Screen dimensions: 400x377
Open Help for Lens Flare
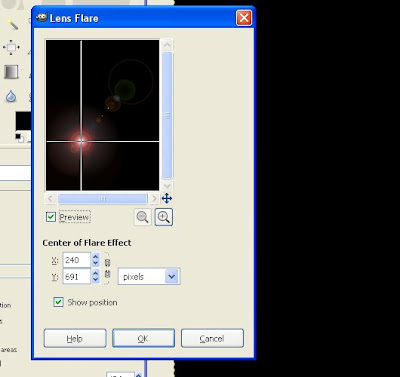tap(75, 338)
